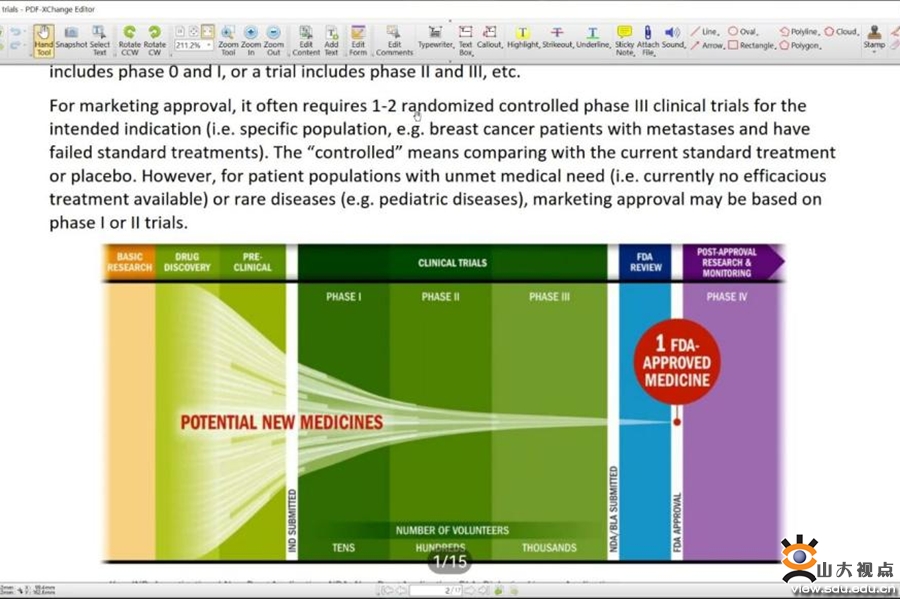Pick the Cloud annotation shape
The height and width of the screenshot is (599, 900).
pyautogui.click(x=841, y=31)
